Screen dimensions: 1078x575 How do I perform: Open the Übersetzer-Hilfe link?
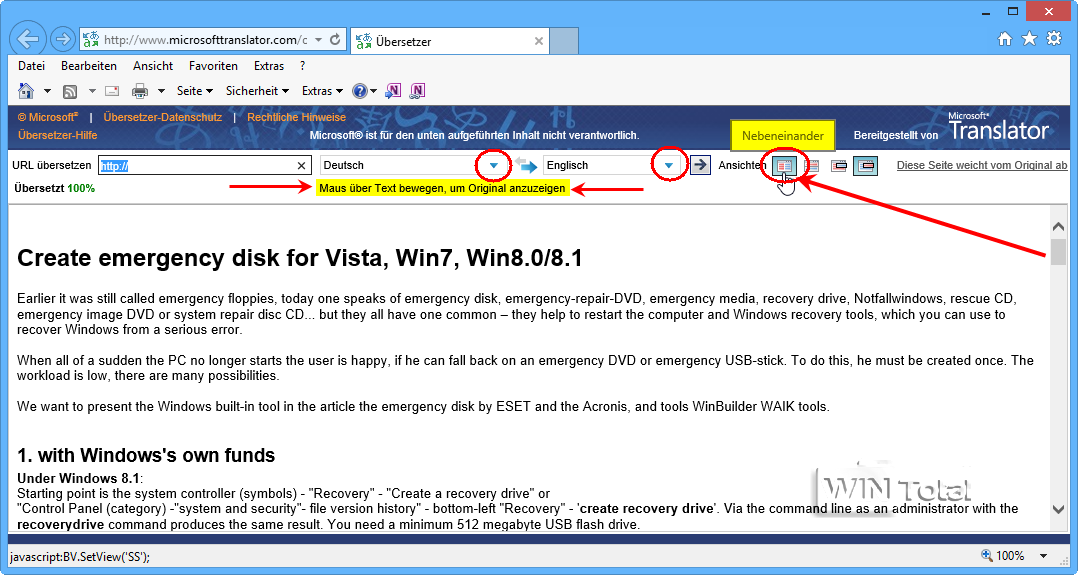[x=58, y=135]
